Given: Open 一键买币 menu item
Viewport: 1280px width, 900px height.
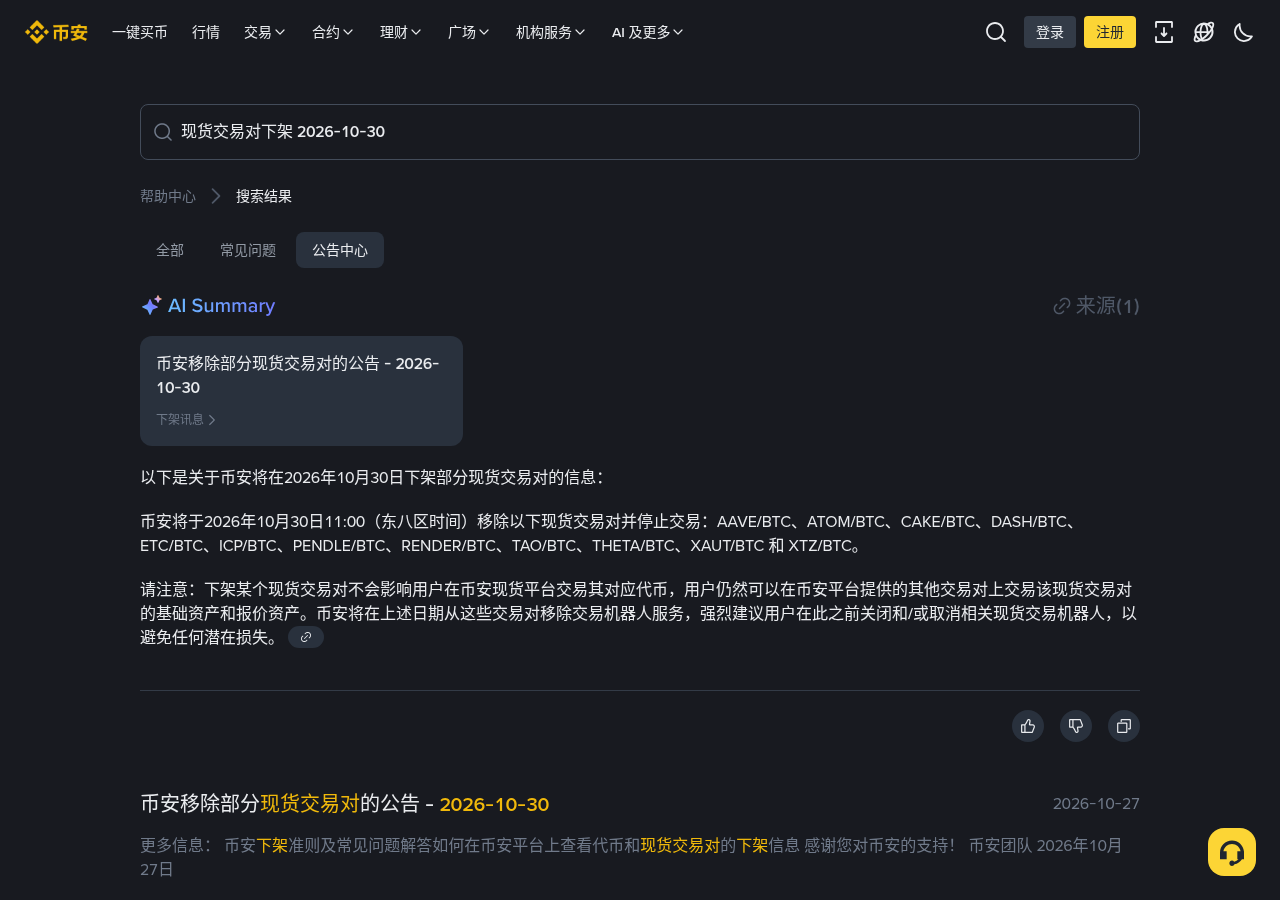Looking at the screenshot, I should 140,32.
